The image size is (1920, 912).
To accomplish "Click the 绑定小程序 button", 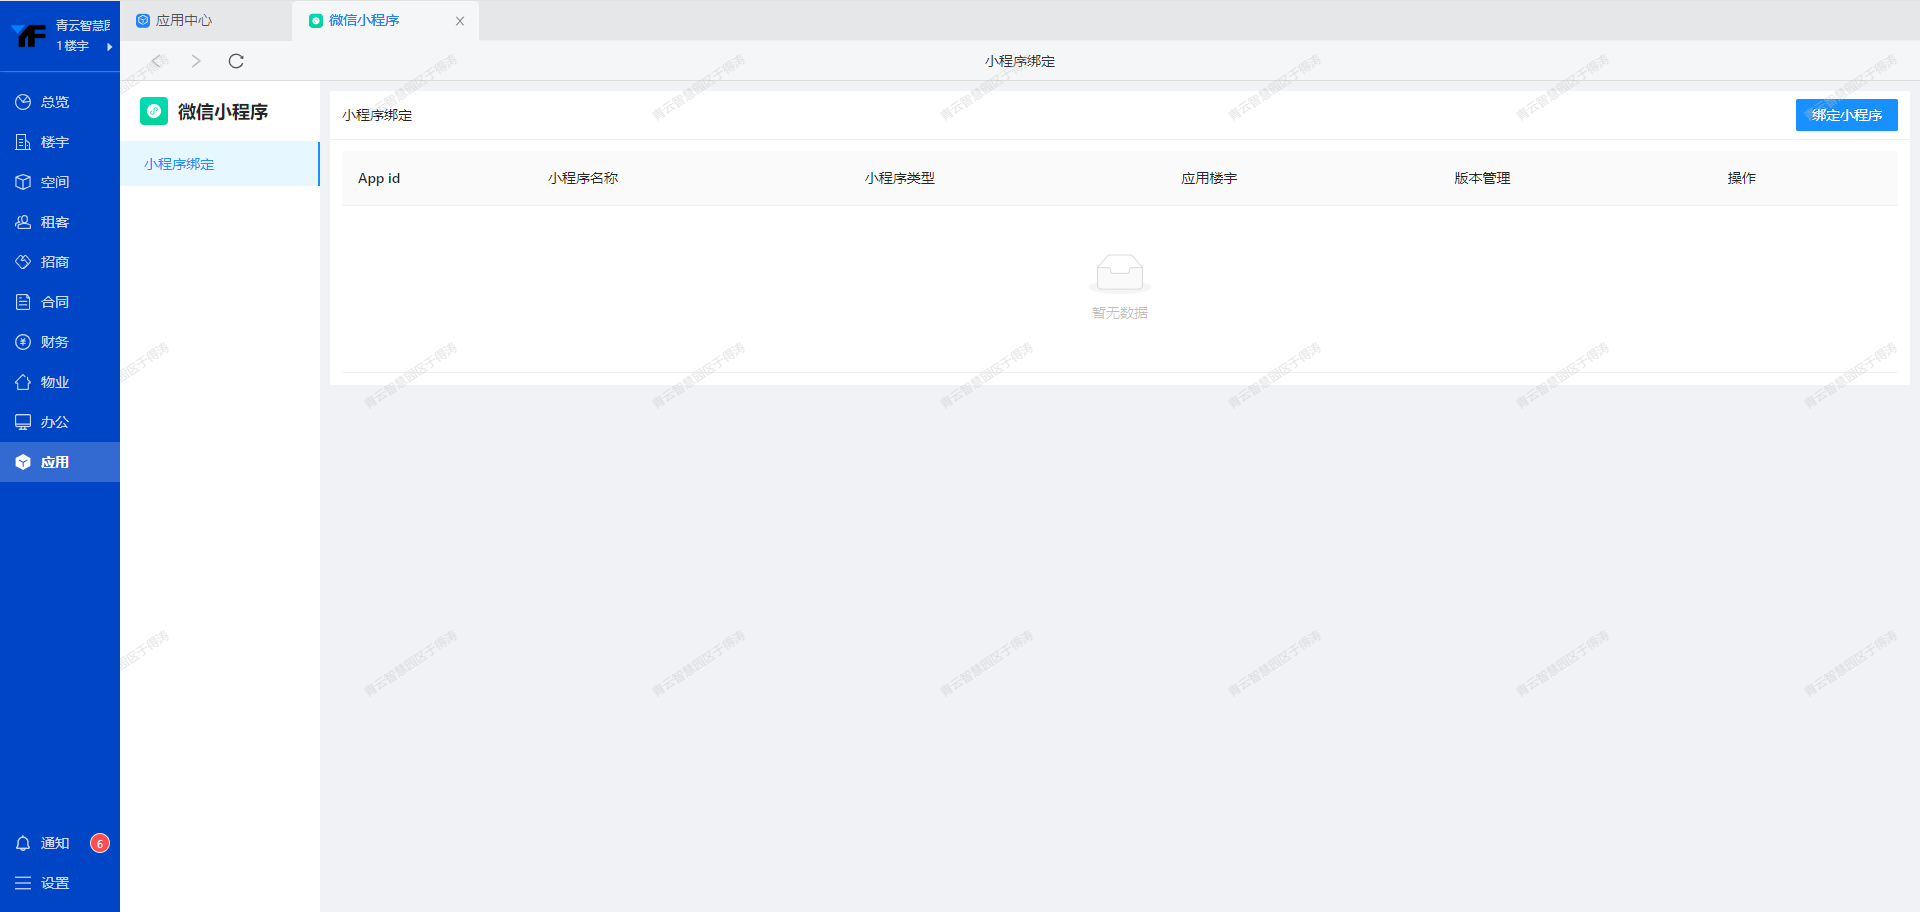I will pos(1846,115).
